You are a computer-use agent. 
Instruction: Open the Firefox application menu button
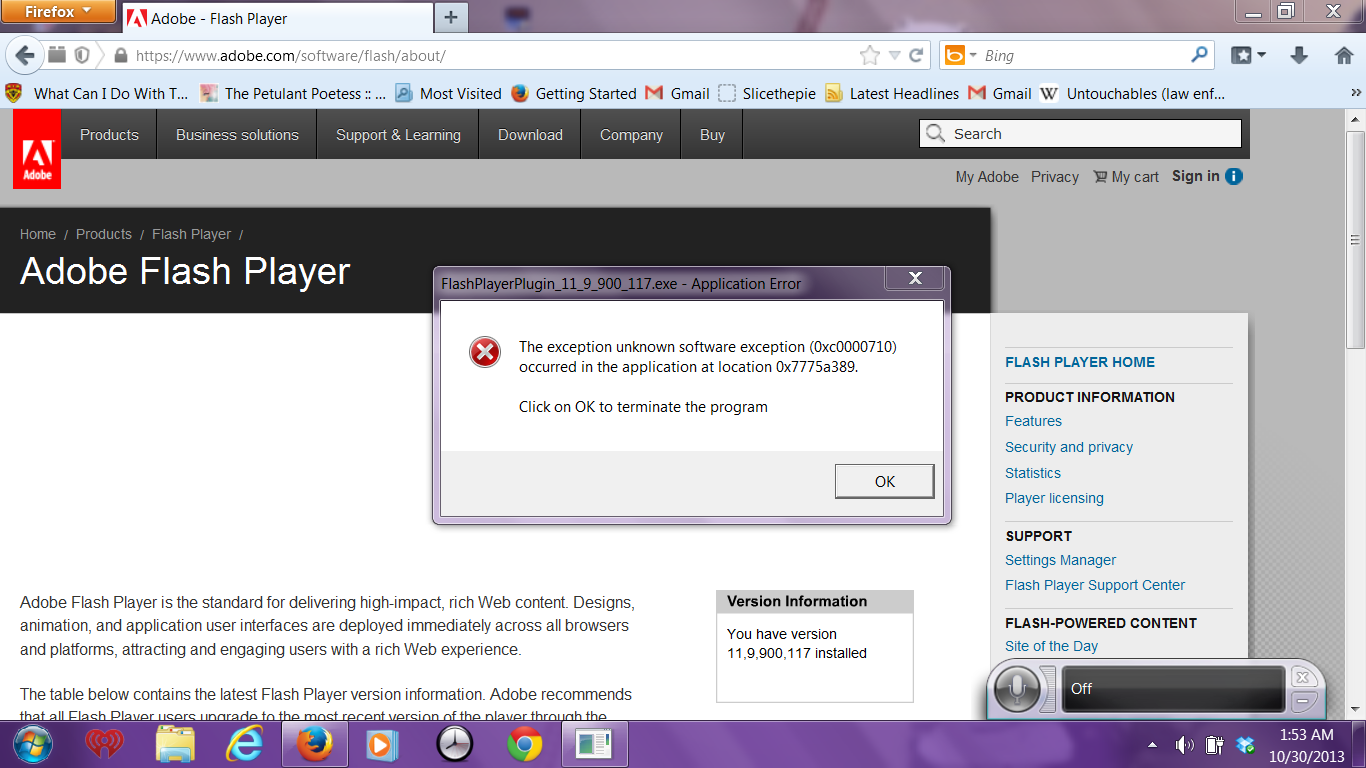(x=57, y=12)
